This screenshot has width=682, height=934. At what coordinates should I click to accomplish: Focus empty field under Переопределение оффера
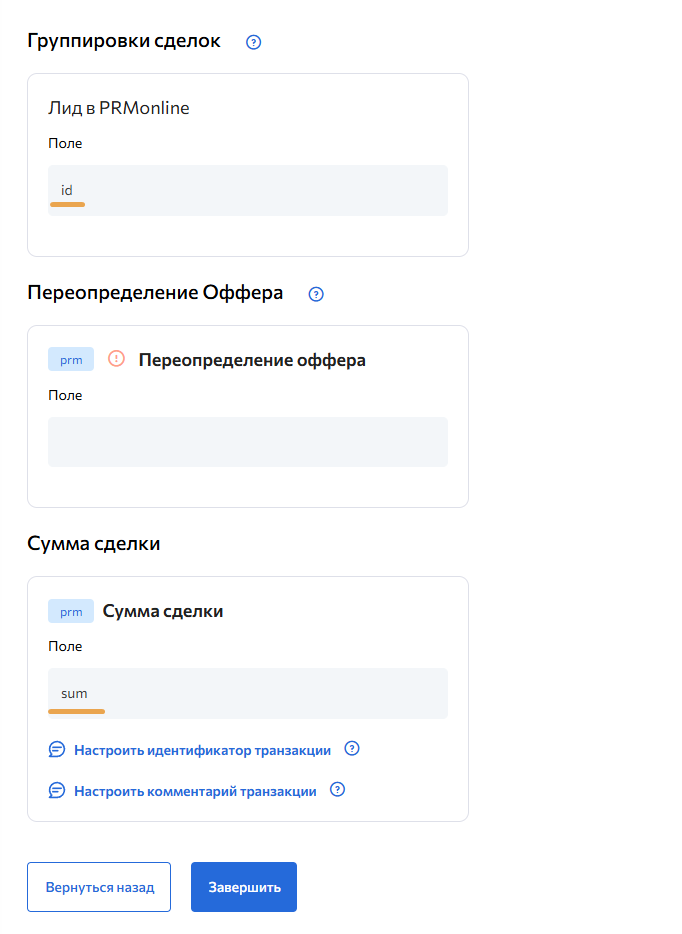tap(247, 442)
